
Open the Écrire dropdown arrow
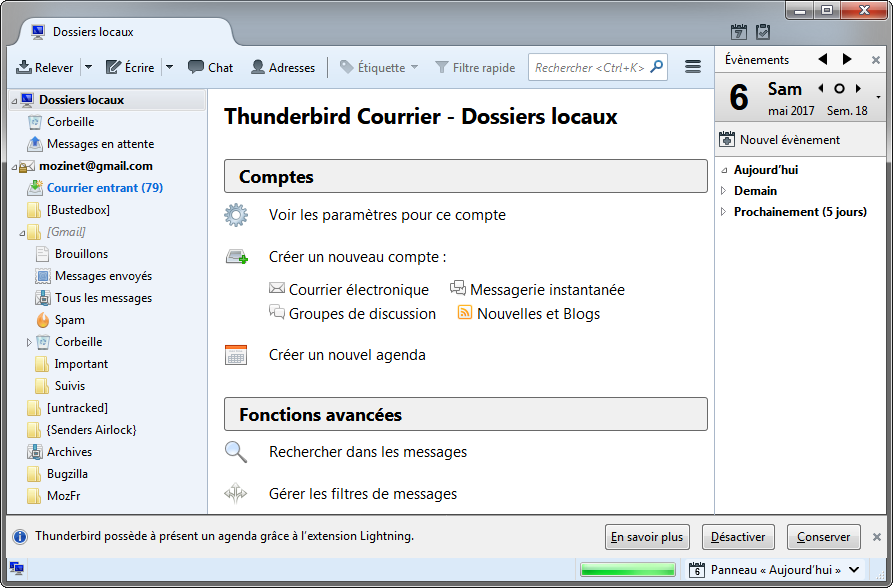[x=169, y=67]
